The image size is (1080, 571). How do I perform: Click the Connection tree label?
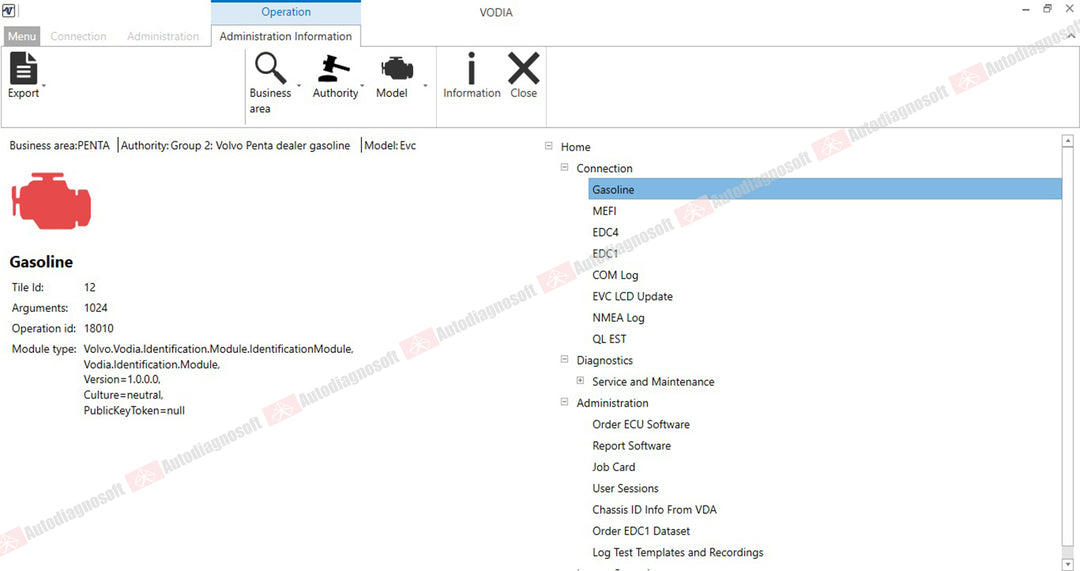coord(604,168)
